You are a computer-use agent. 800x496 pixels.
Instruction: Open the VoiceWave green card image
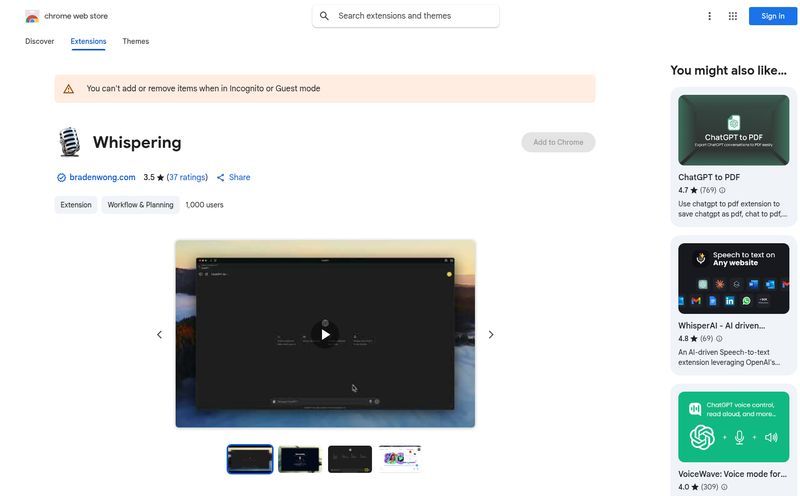(733, 427)
